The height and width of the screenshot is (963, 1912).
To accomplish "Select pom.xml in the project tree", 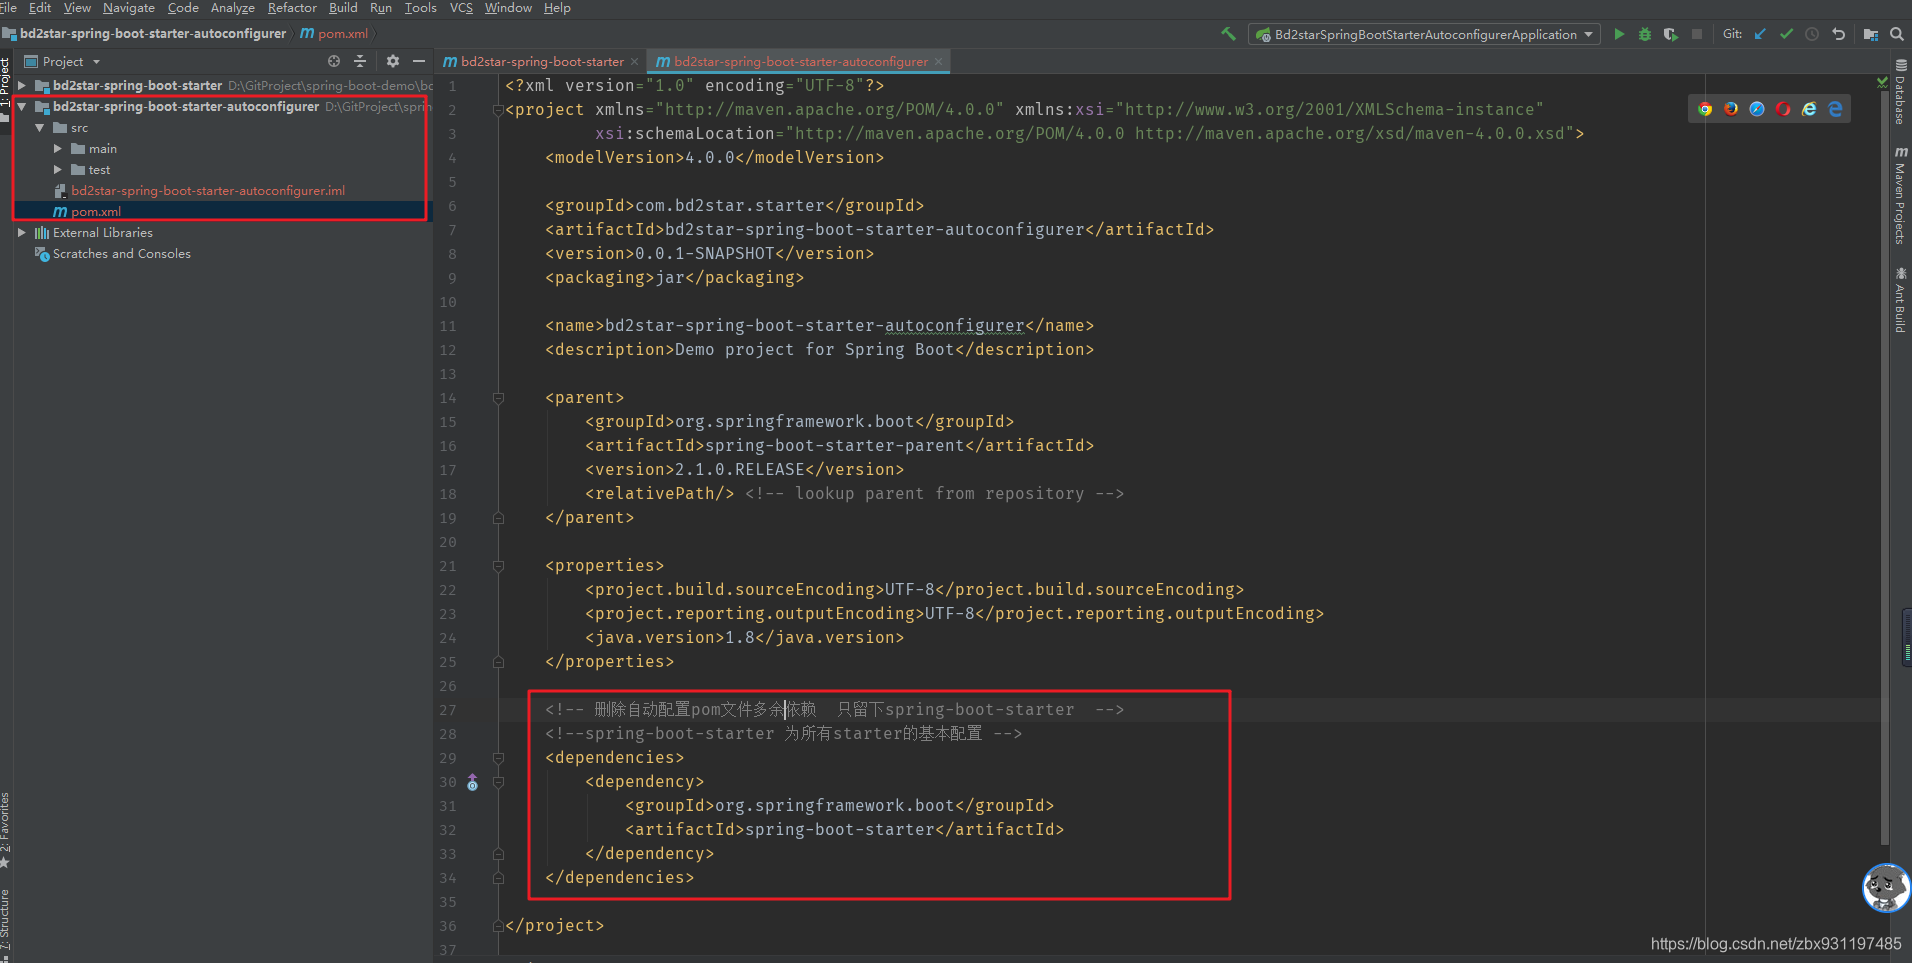I will coord(96,211).
